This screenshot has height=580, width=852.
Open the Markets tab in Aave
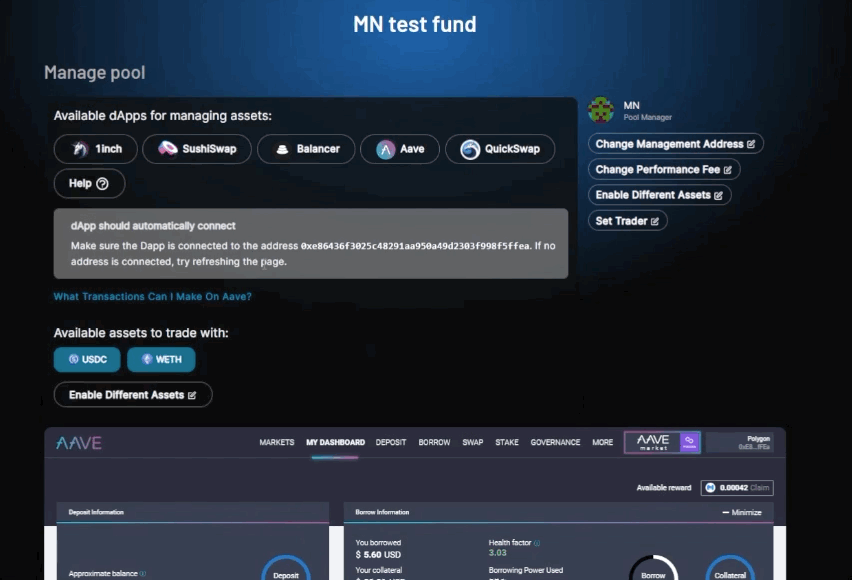277,442
